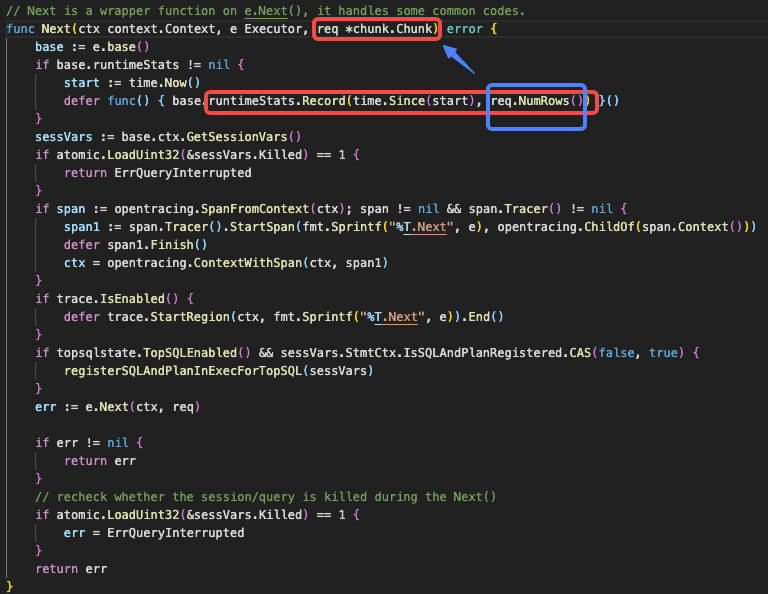The width and height of the screenshot is (768, 594).
Task: Click the blue-boxed req.NumRows() call
Action: 536,101
